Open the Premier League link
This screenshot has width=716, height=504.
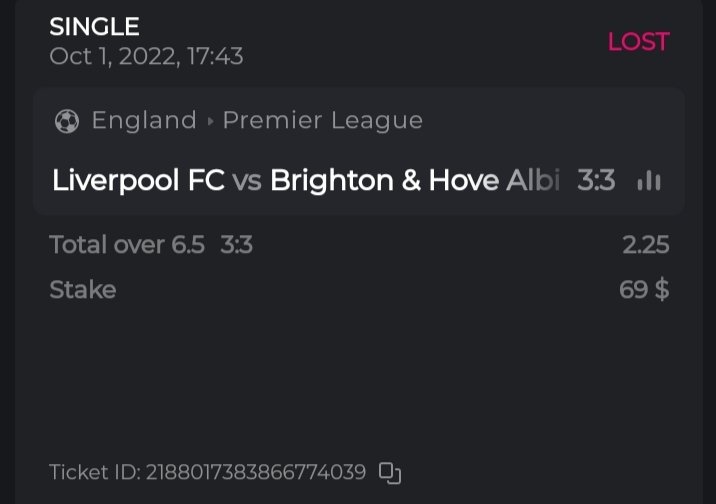click(322, 121)
